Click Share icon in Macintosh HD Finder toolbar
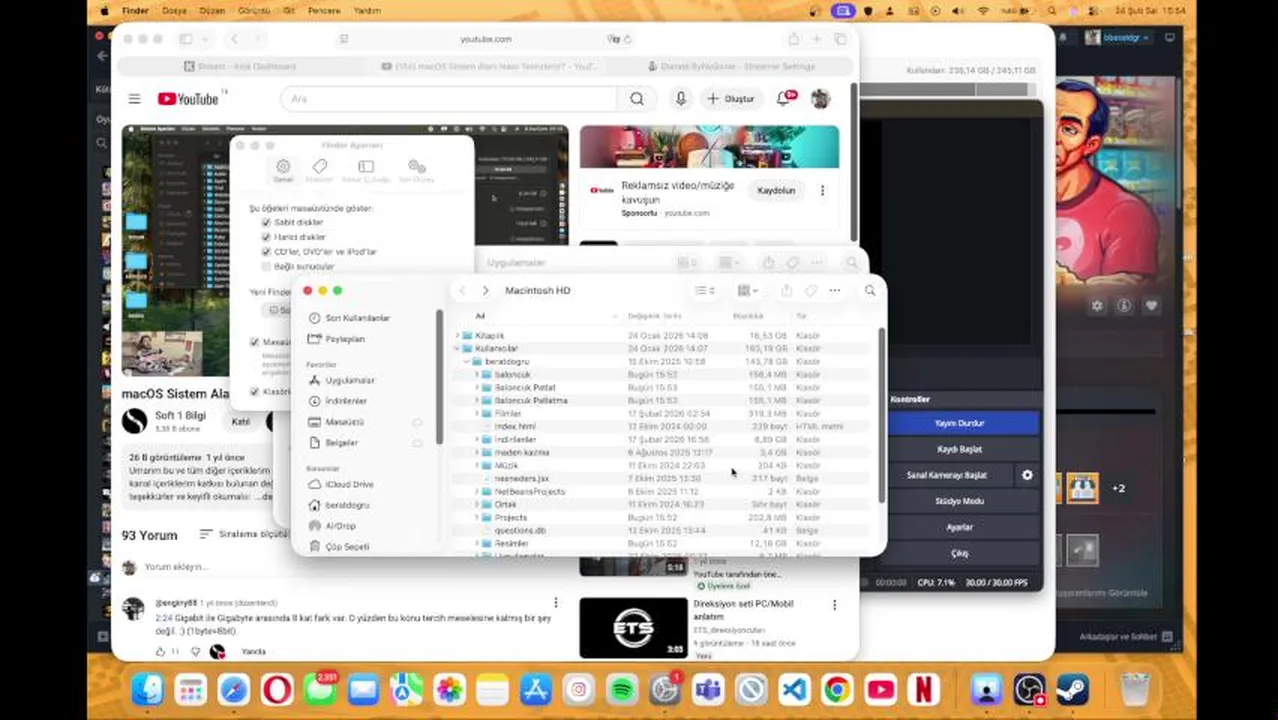This screenshot has height=720, width=1278. click(x=786, y=291)
